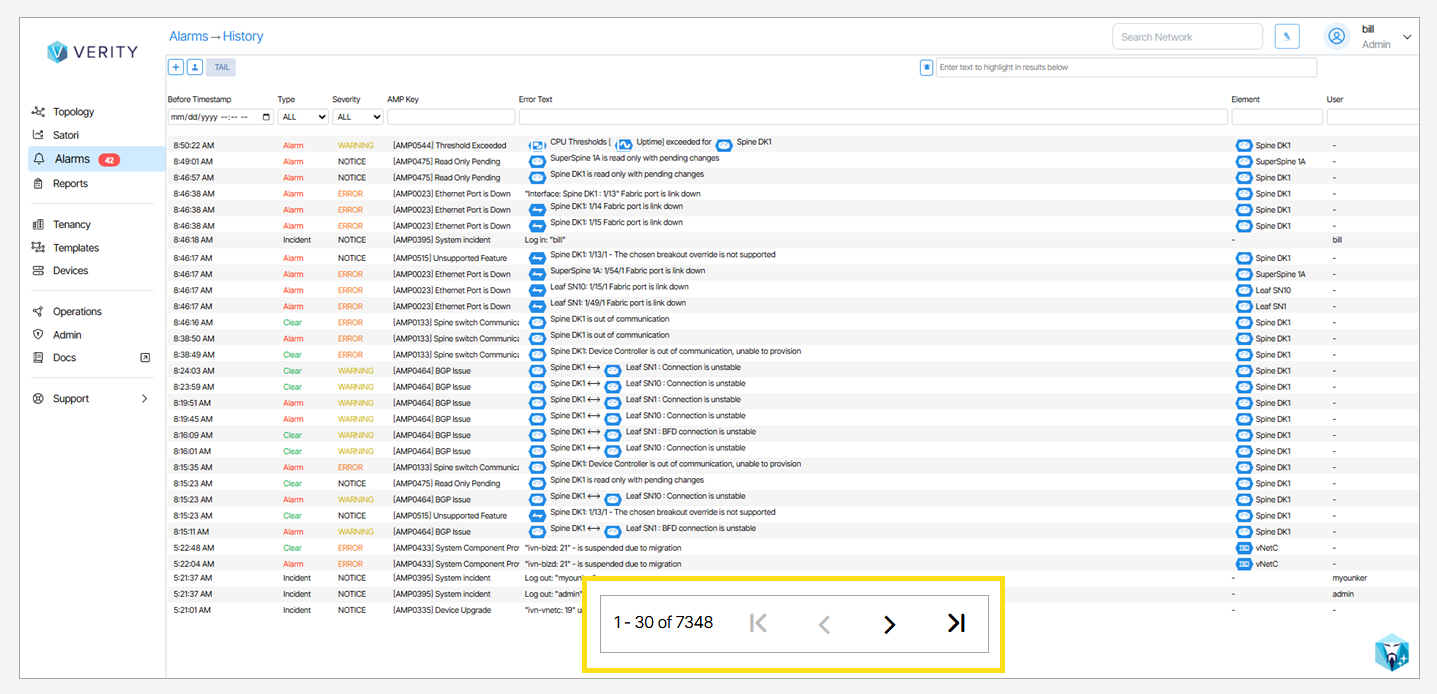Open the Docs external link
Screen dimensions: 1437x694
click(x=144, y=358)
